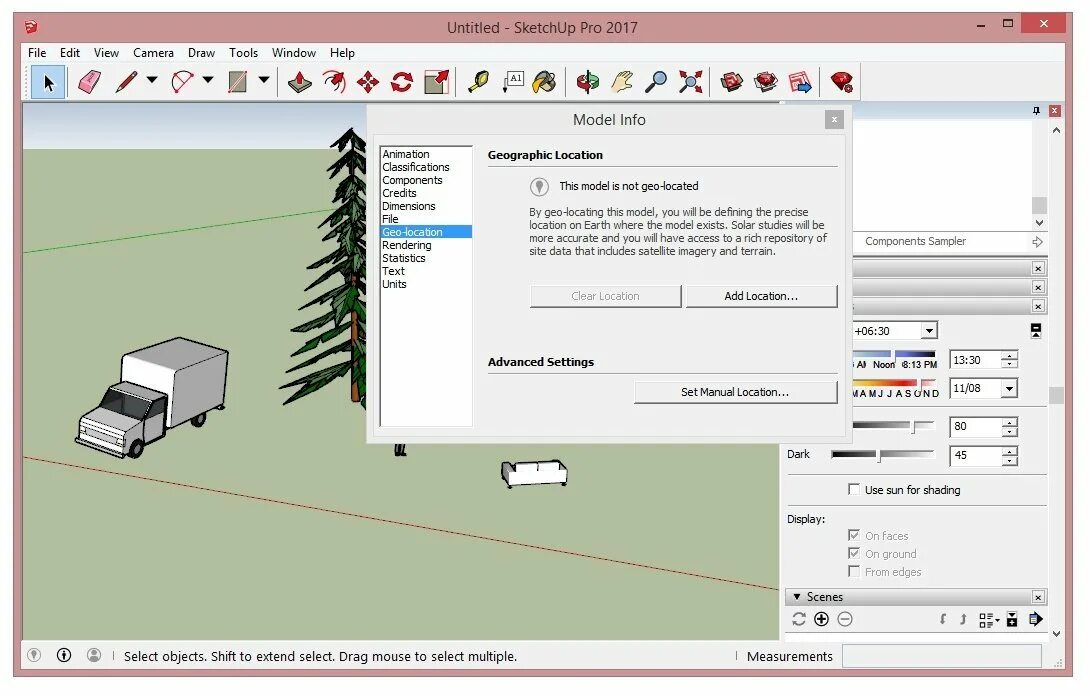Click the Zoom Extents tool
Viewport: 1090px width, 696px height.
tap(690, 83)
